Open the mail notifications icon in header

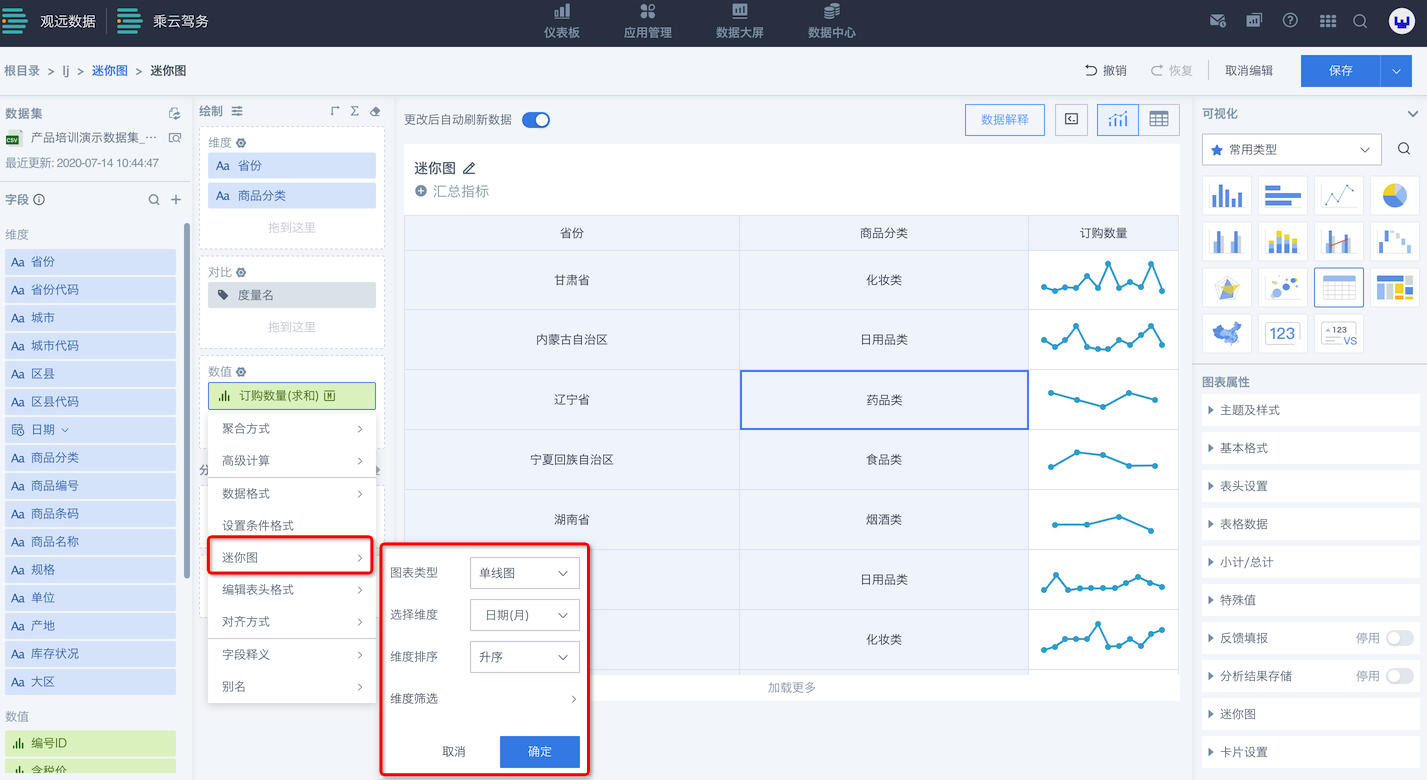point(1217,21)
